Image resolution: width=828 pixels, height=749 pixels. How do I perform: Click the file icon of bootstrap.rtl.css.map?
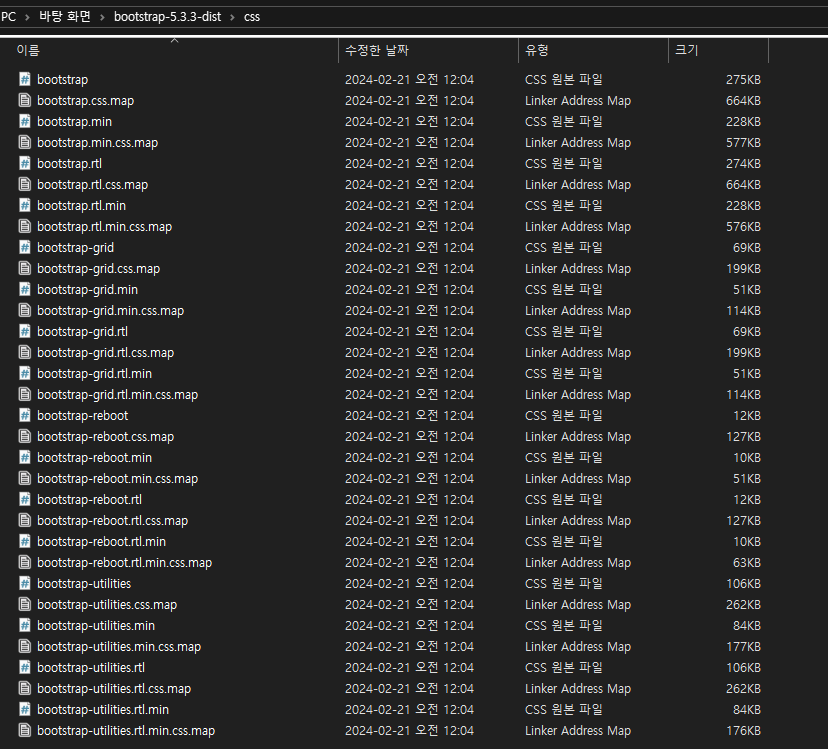click(x=25, y=184)
